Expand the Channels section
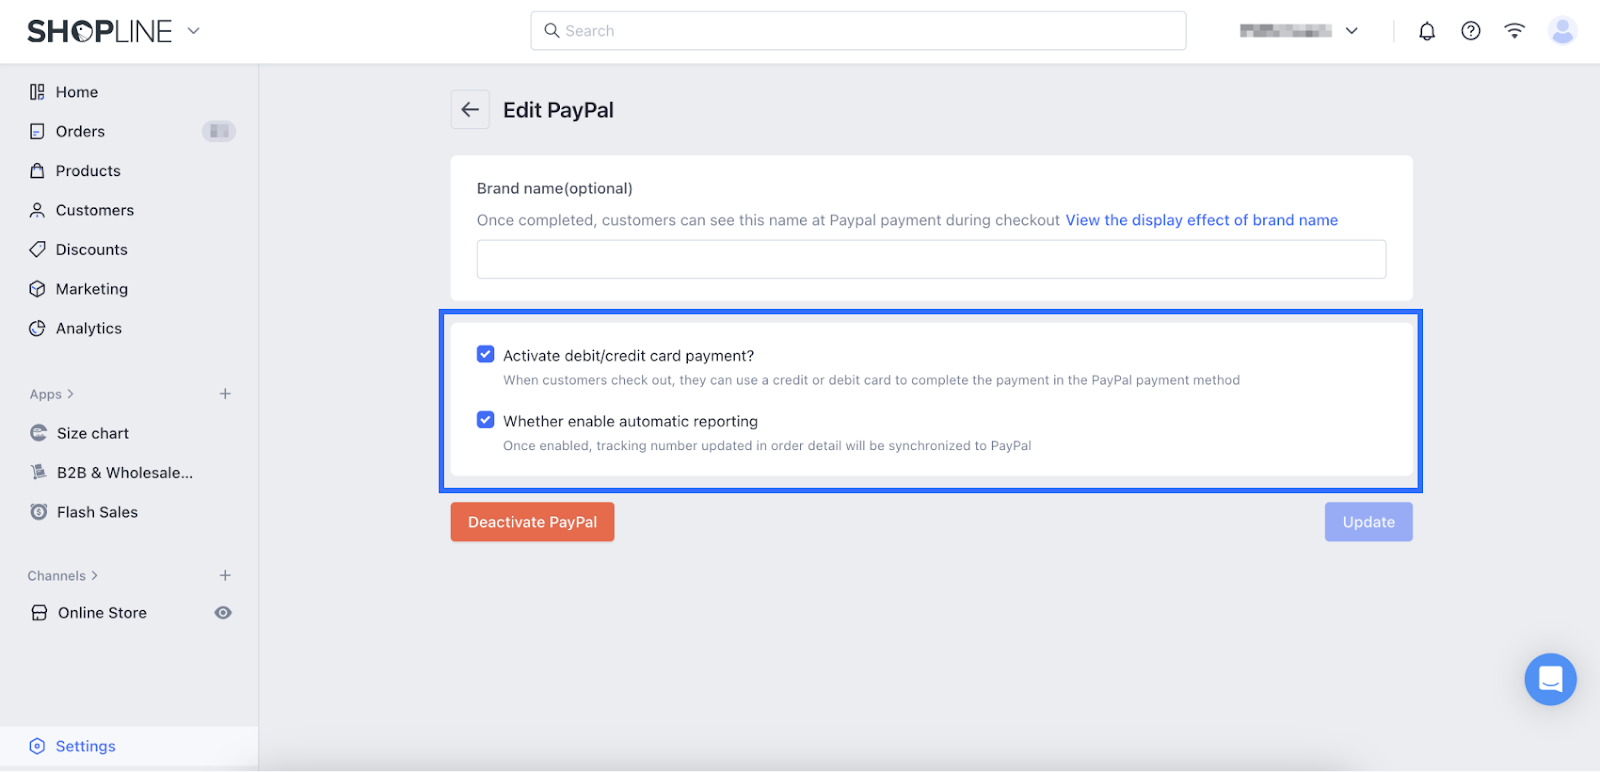 pyautogui.click(x=63, y=576)
